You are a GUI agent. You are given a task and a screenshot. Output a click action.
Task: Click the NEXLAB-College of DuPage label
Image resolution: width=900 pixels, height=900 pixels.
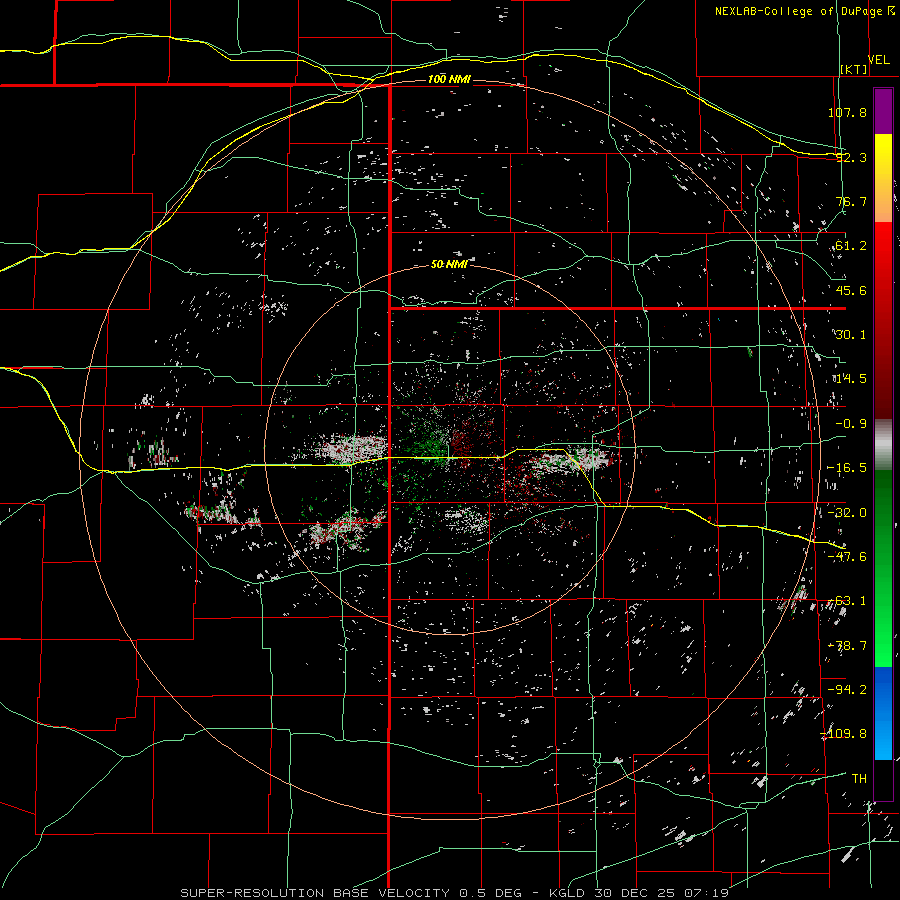pos(800,11)
